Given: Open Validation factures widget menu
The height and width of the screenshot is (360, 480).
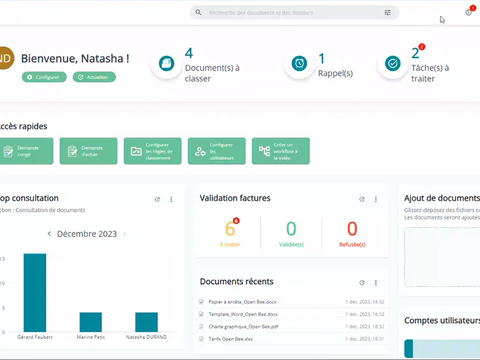Looking at the screenshot, I should (376, 199).
